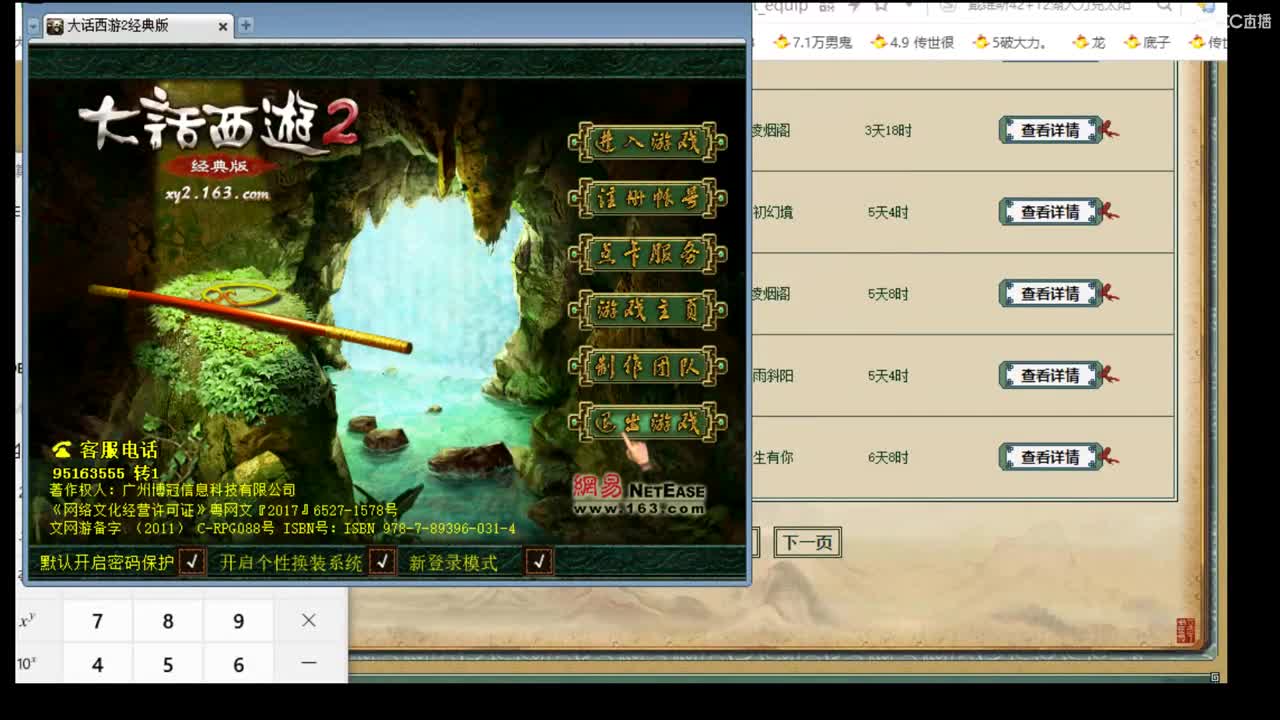The image size is (1280, 720).
Task: Click calculator key 4
Action: 97,664
